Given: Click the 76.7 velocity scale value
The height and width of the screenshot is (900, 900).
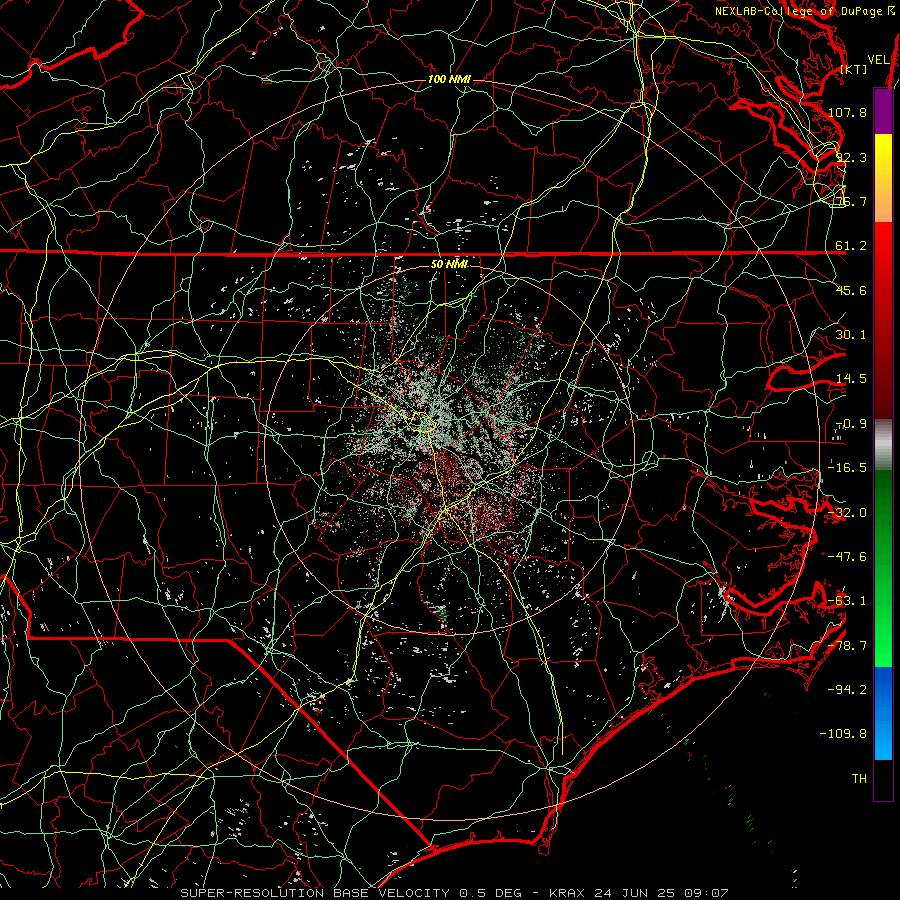Looking at the screenshot, I should 851,201.
